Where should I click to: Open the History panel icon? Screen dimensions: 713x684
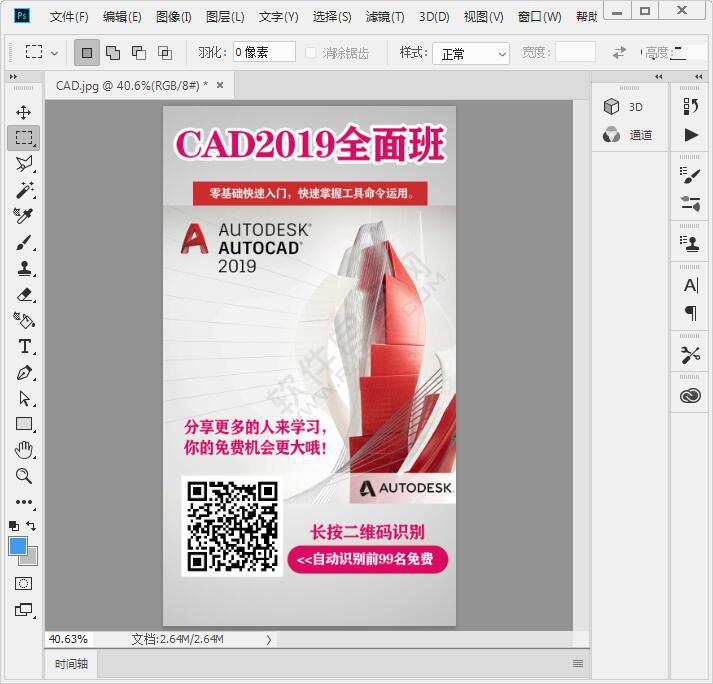pyautogui.click(x=690, y=107)
